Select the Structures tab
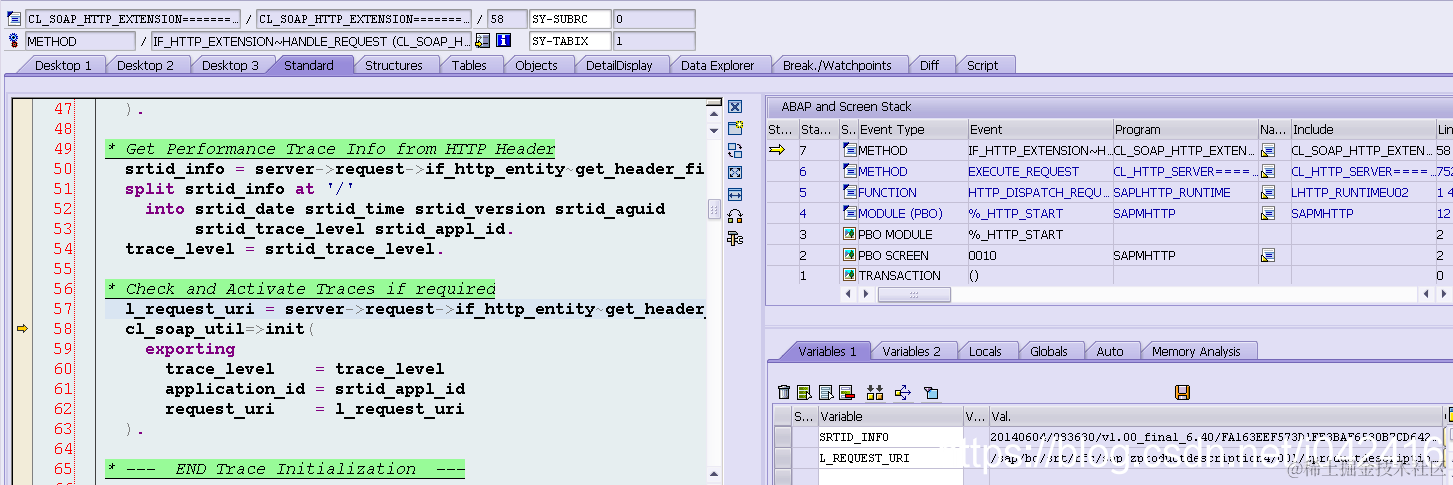This screenshot has width=1453, height=485. click(393, 65)
